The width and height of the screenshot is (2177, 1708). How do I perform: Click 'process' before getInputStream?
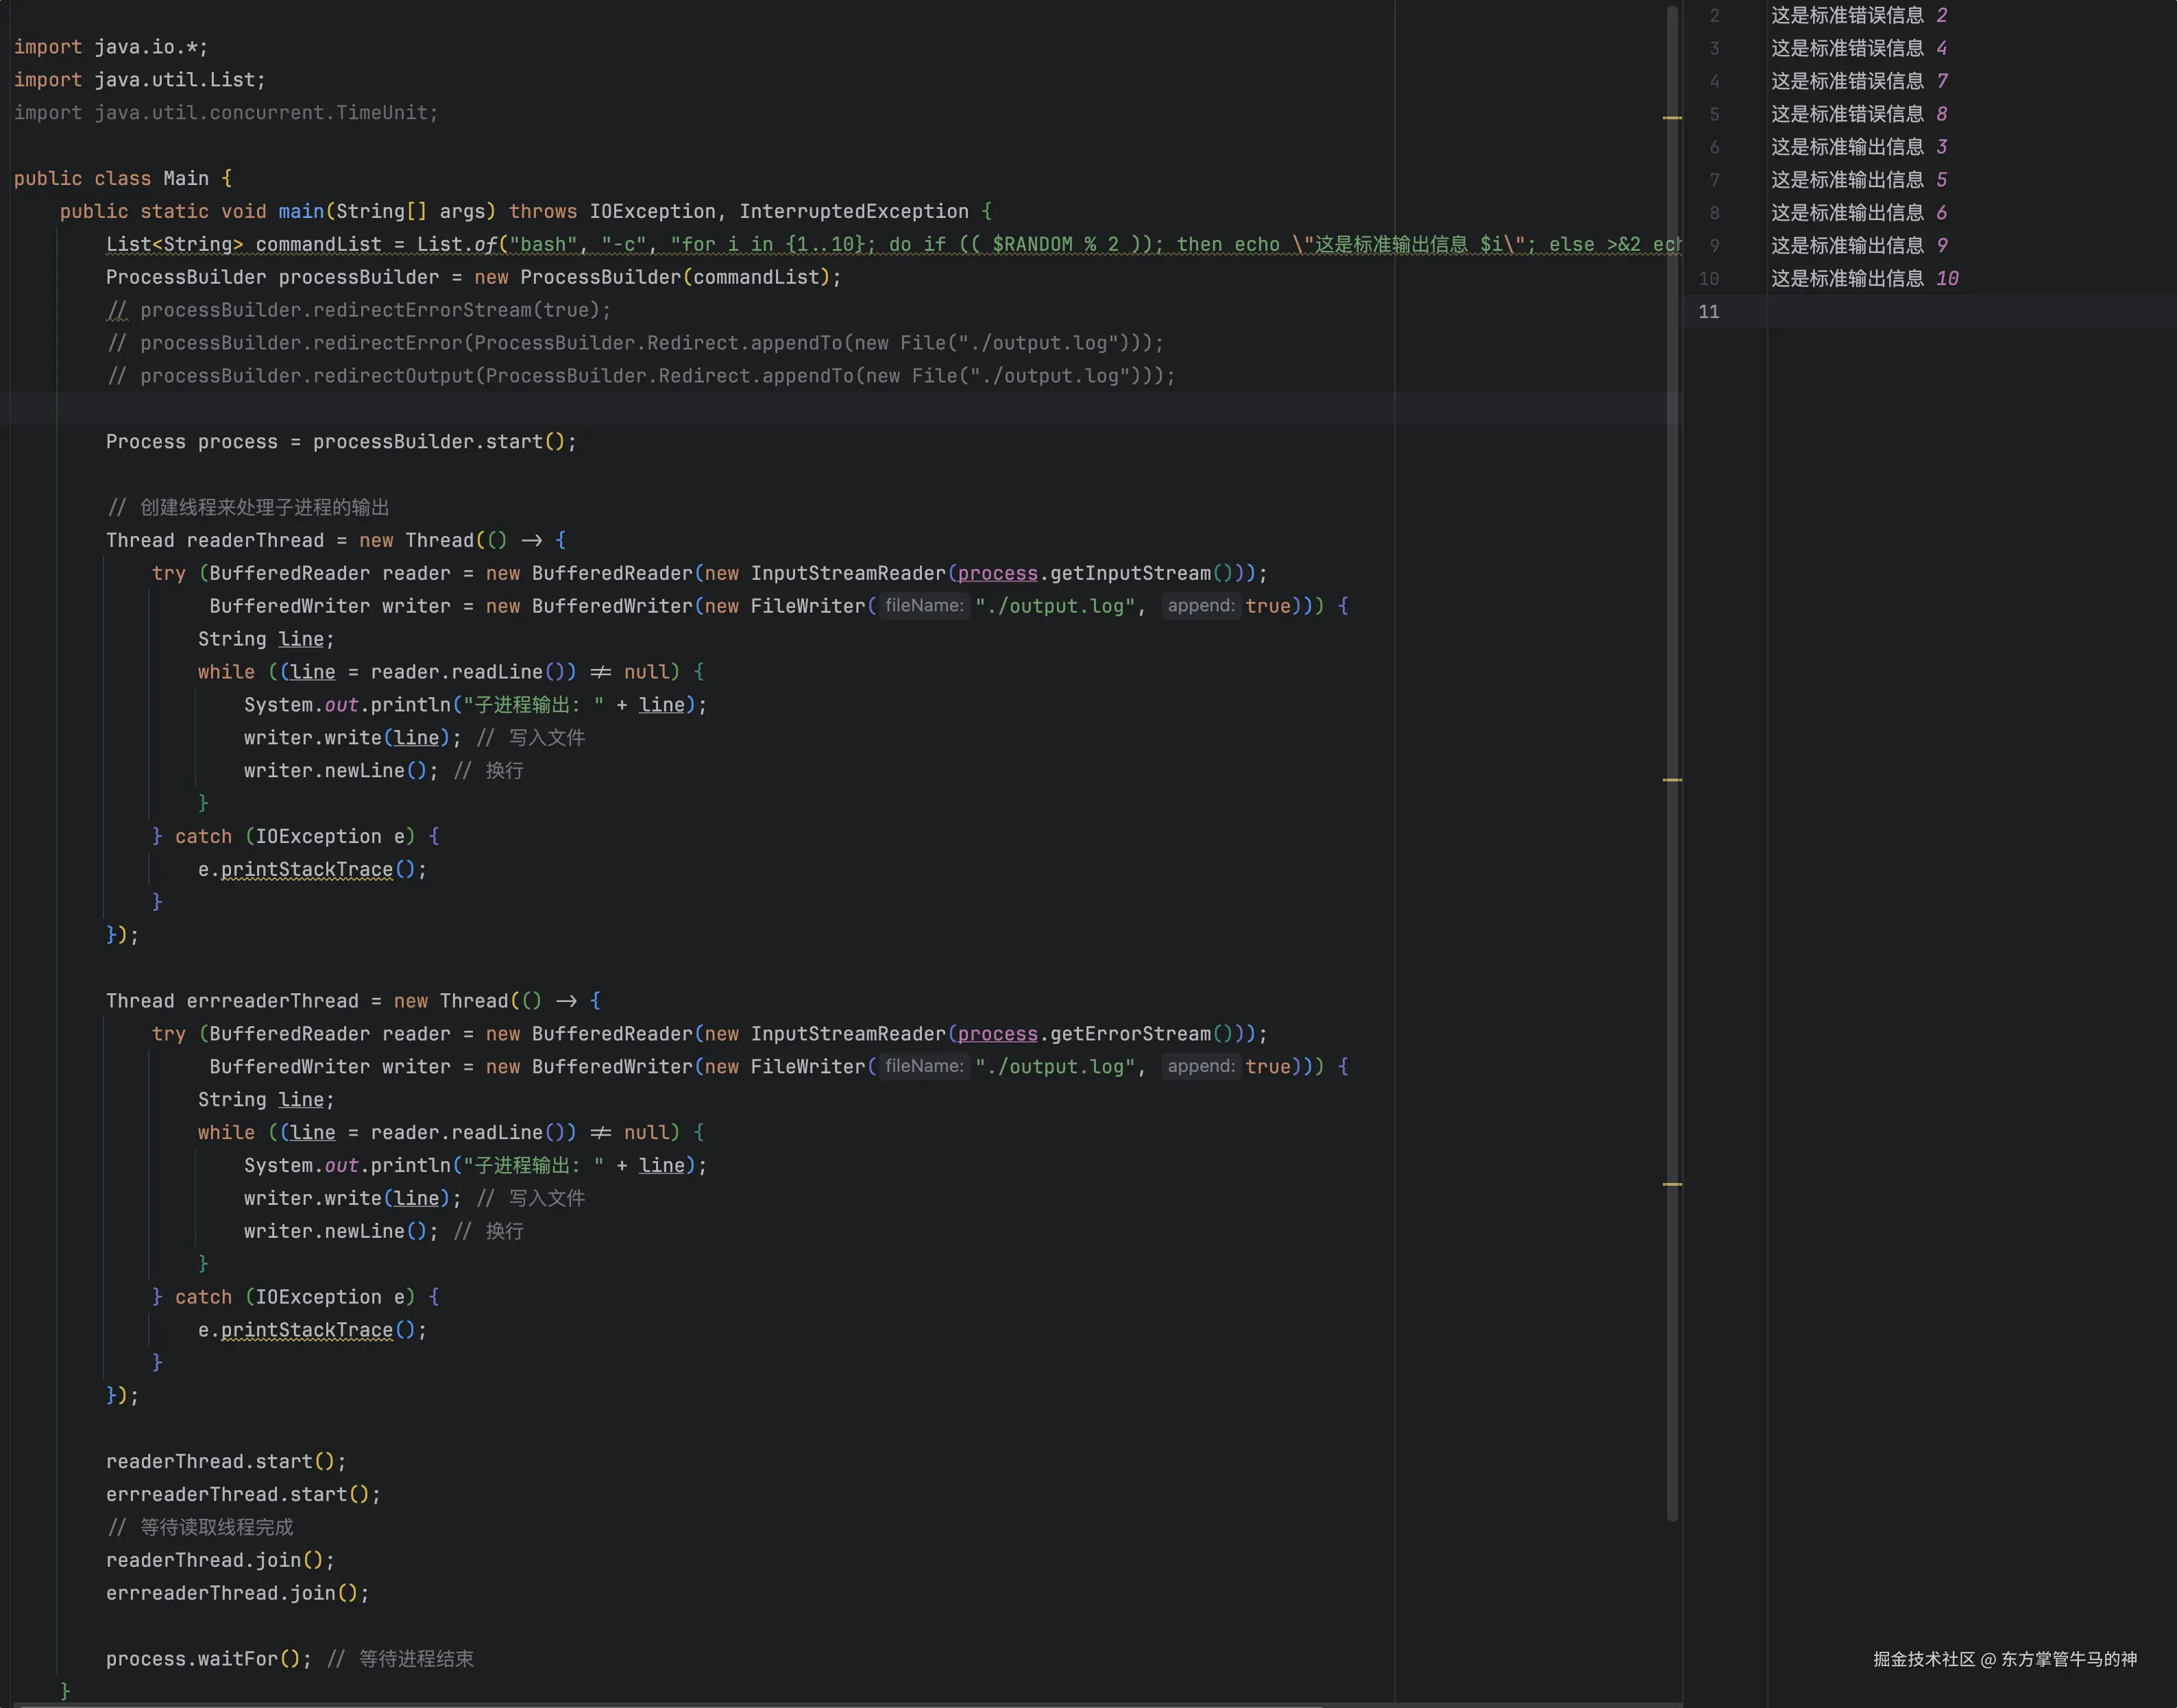[x=997, y=573]
